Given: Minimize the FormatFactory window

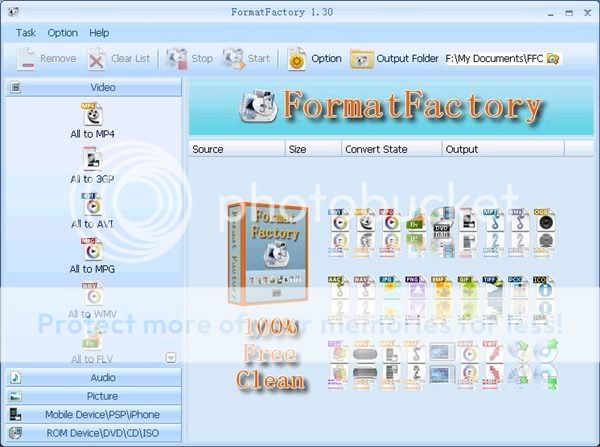Looking at the screenshot, I should [551, 13].
